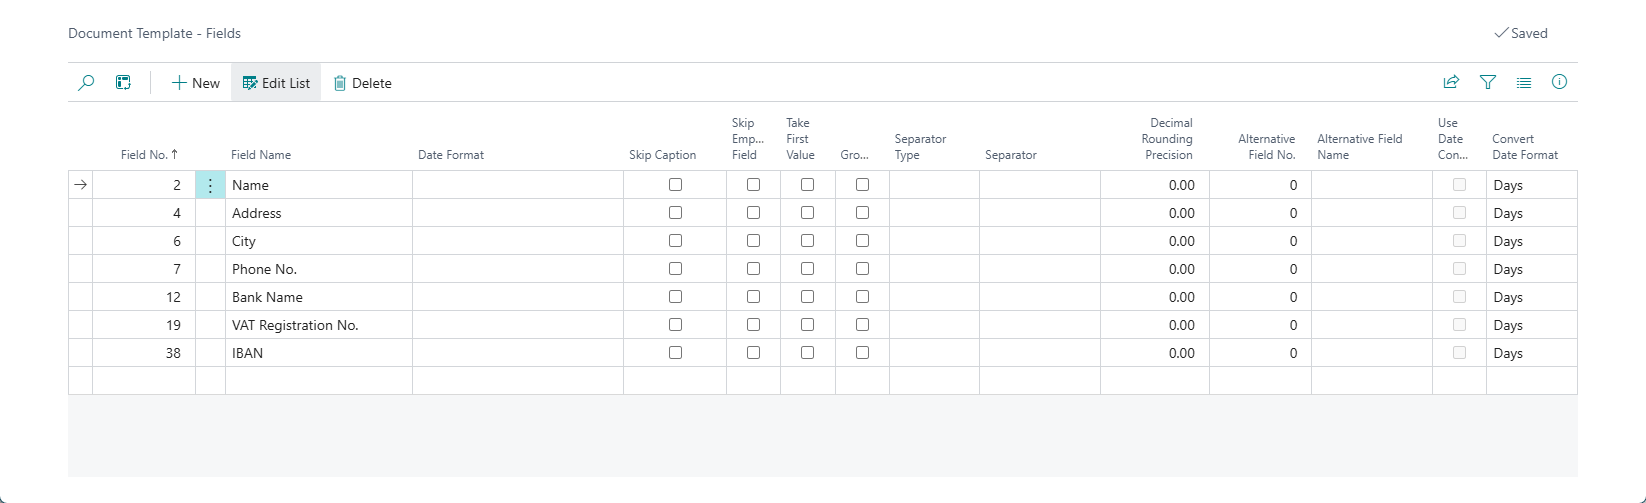
Task: Open the filter pane funnel icon
Action: click(1488, 83)
